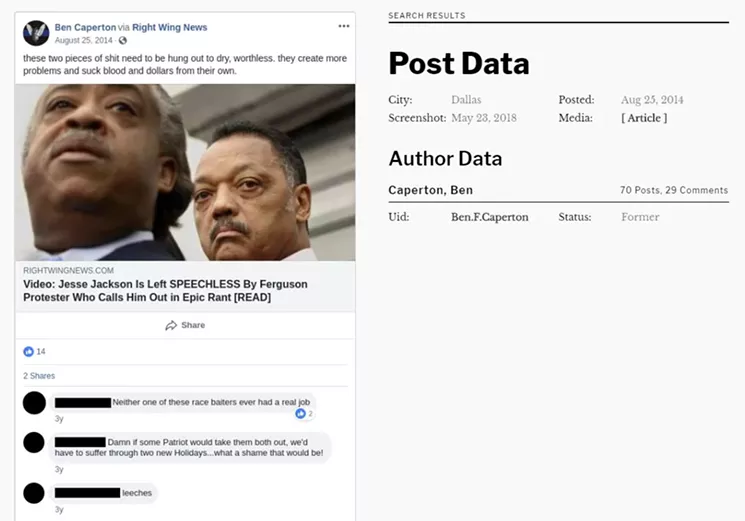The height and width of the screenshot is (521, 745).
Task: Click the poster's profile avatar picture
Action: click(x=36, y=33)
